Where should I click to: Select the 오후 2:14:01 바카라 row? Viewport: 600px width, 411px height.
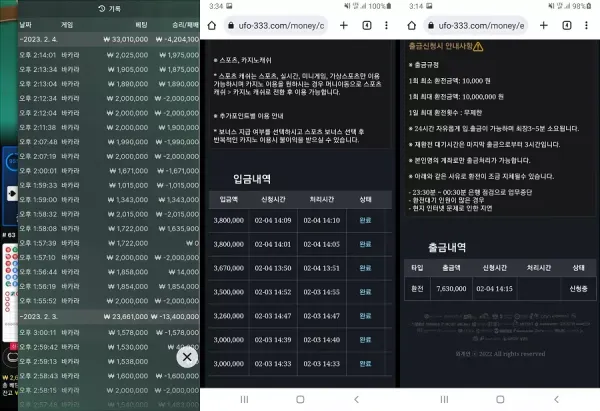click(x=109, y=55)
